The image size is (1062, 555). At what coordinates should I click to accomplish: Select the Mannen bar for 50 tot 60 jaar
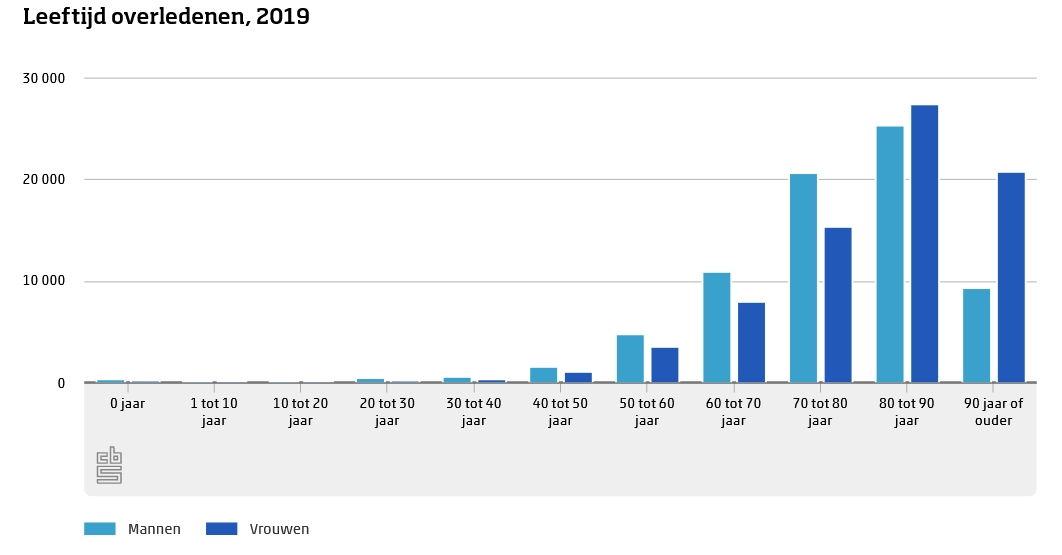[x=630, y=358]
